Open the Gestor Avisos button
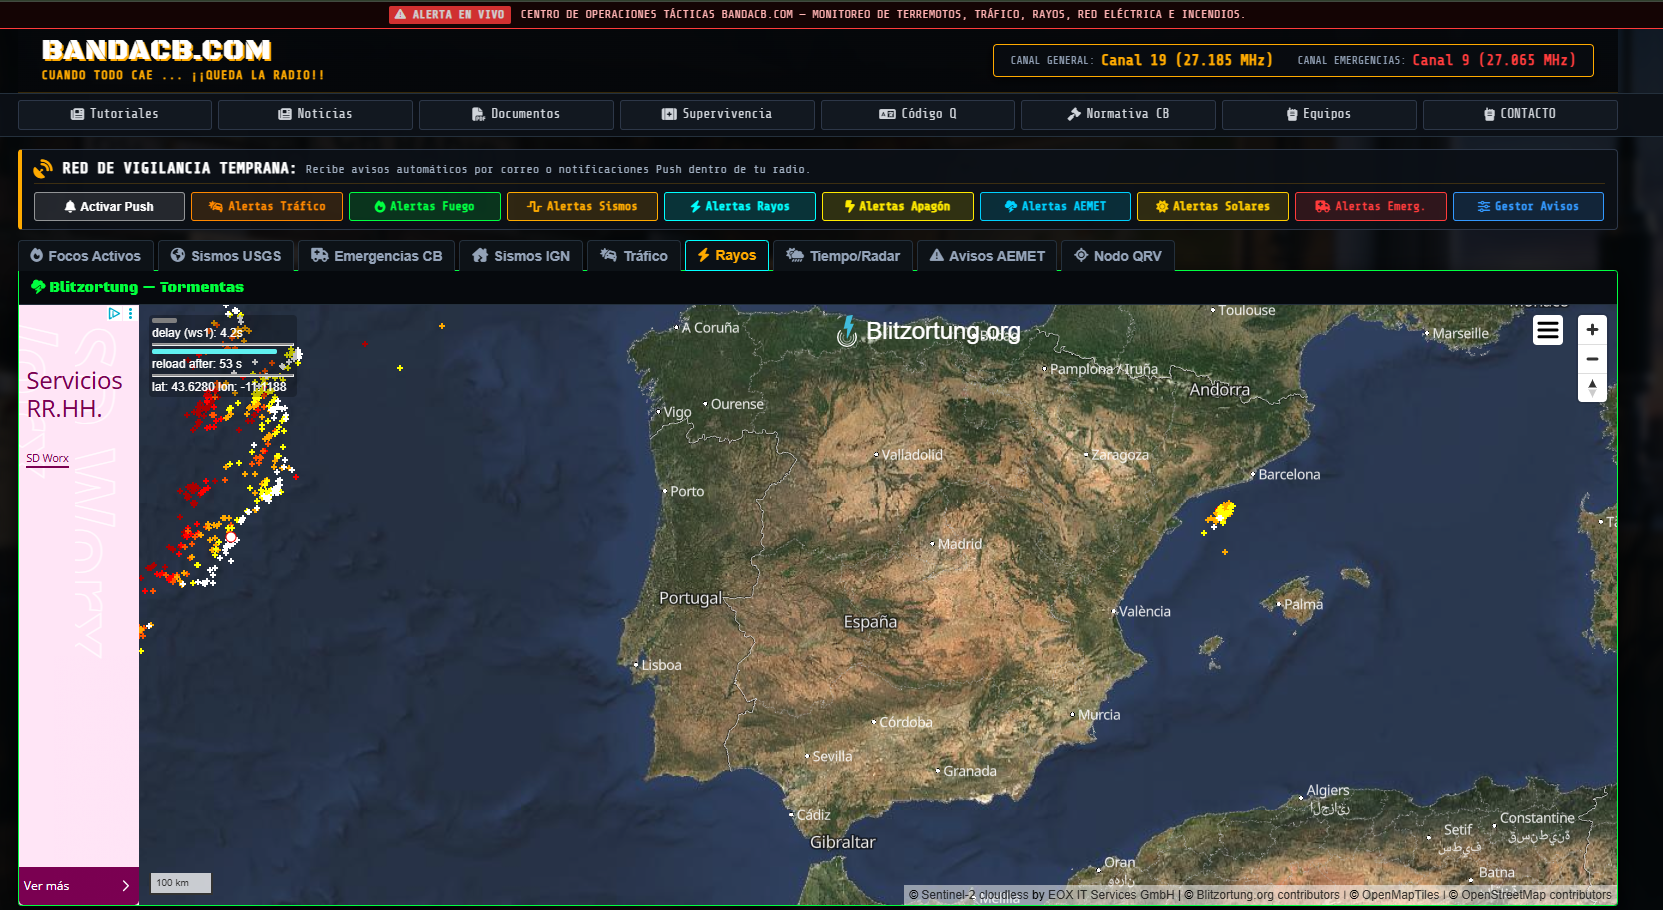This screenshot has height=910, width=1663. pyautogui.click(x=1528, y=206)
